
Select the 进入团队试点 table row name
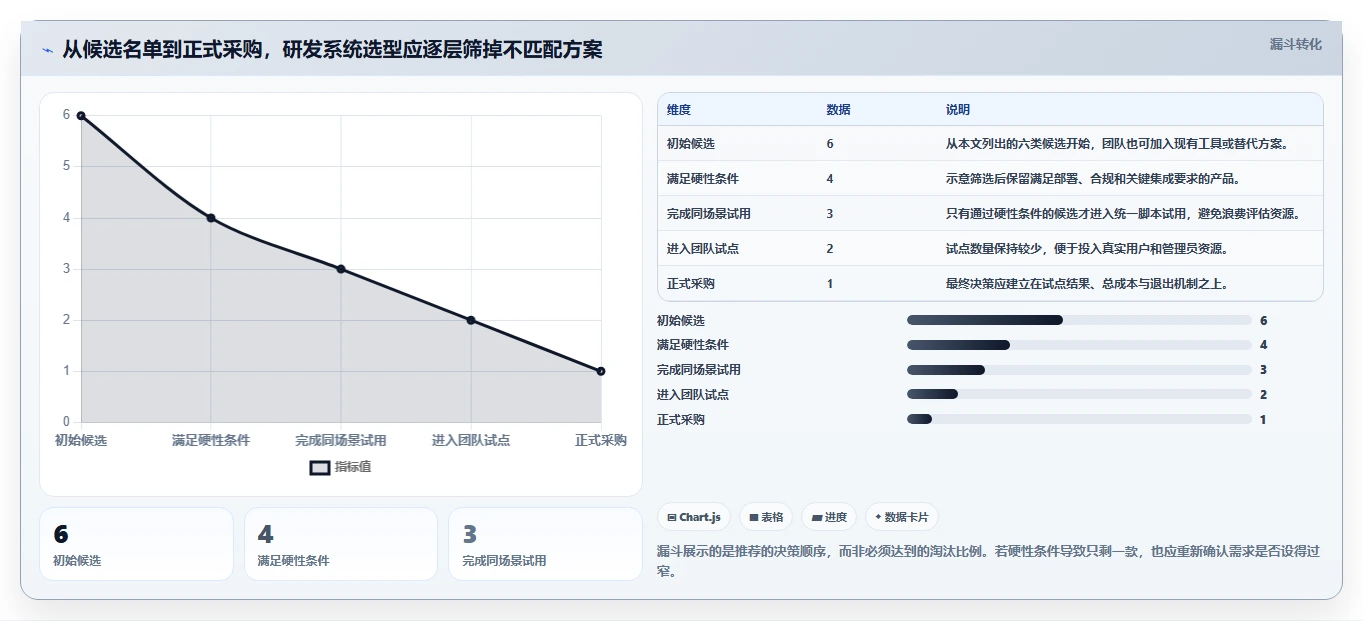(x=703, y=249)
